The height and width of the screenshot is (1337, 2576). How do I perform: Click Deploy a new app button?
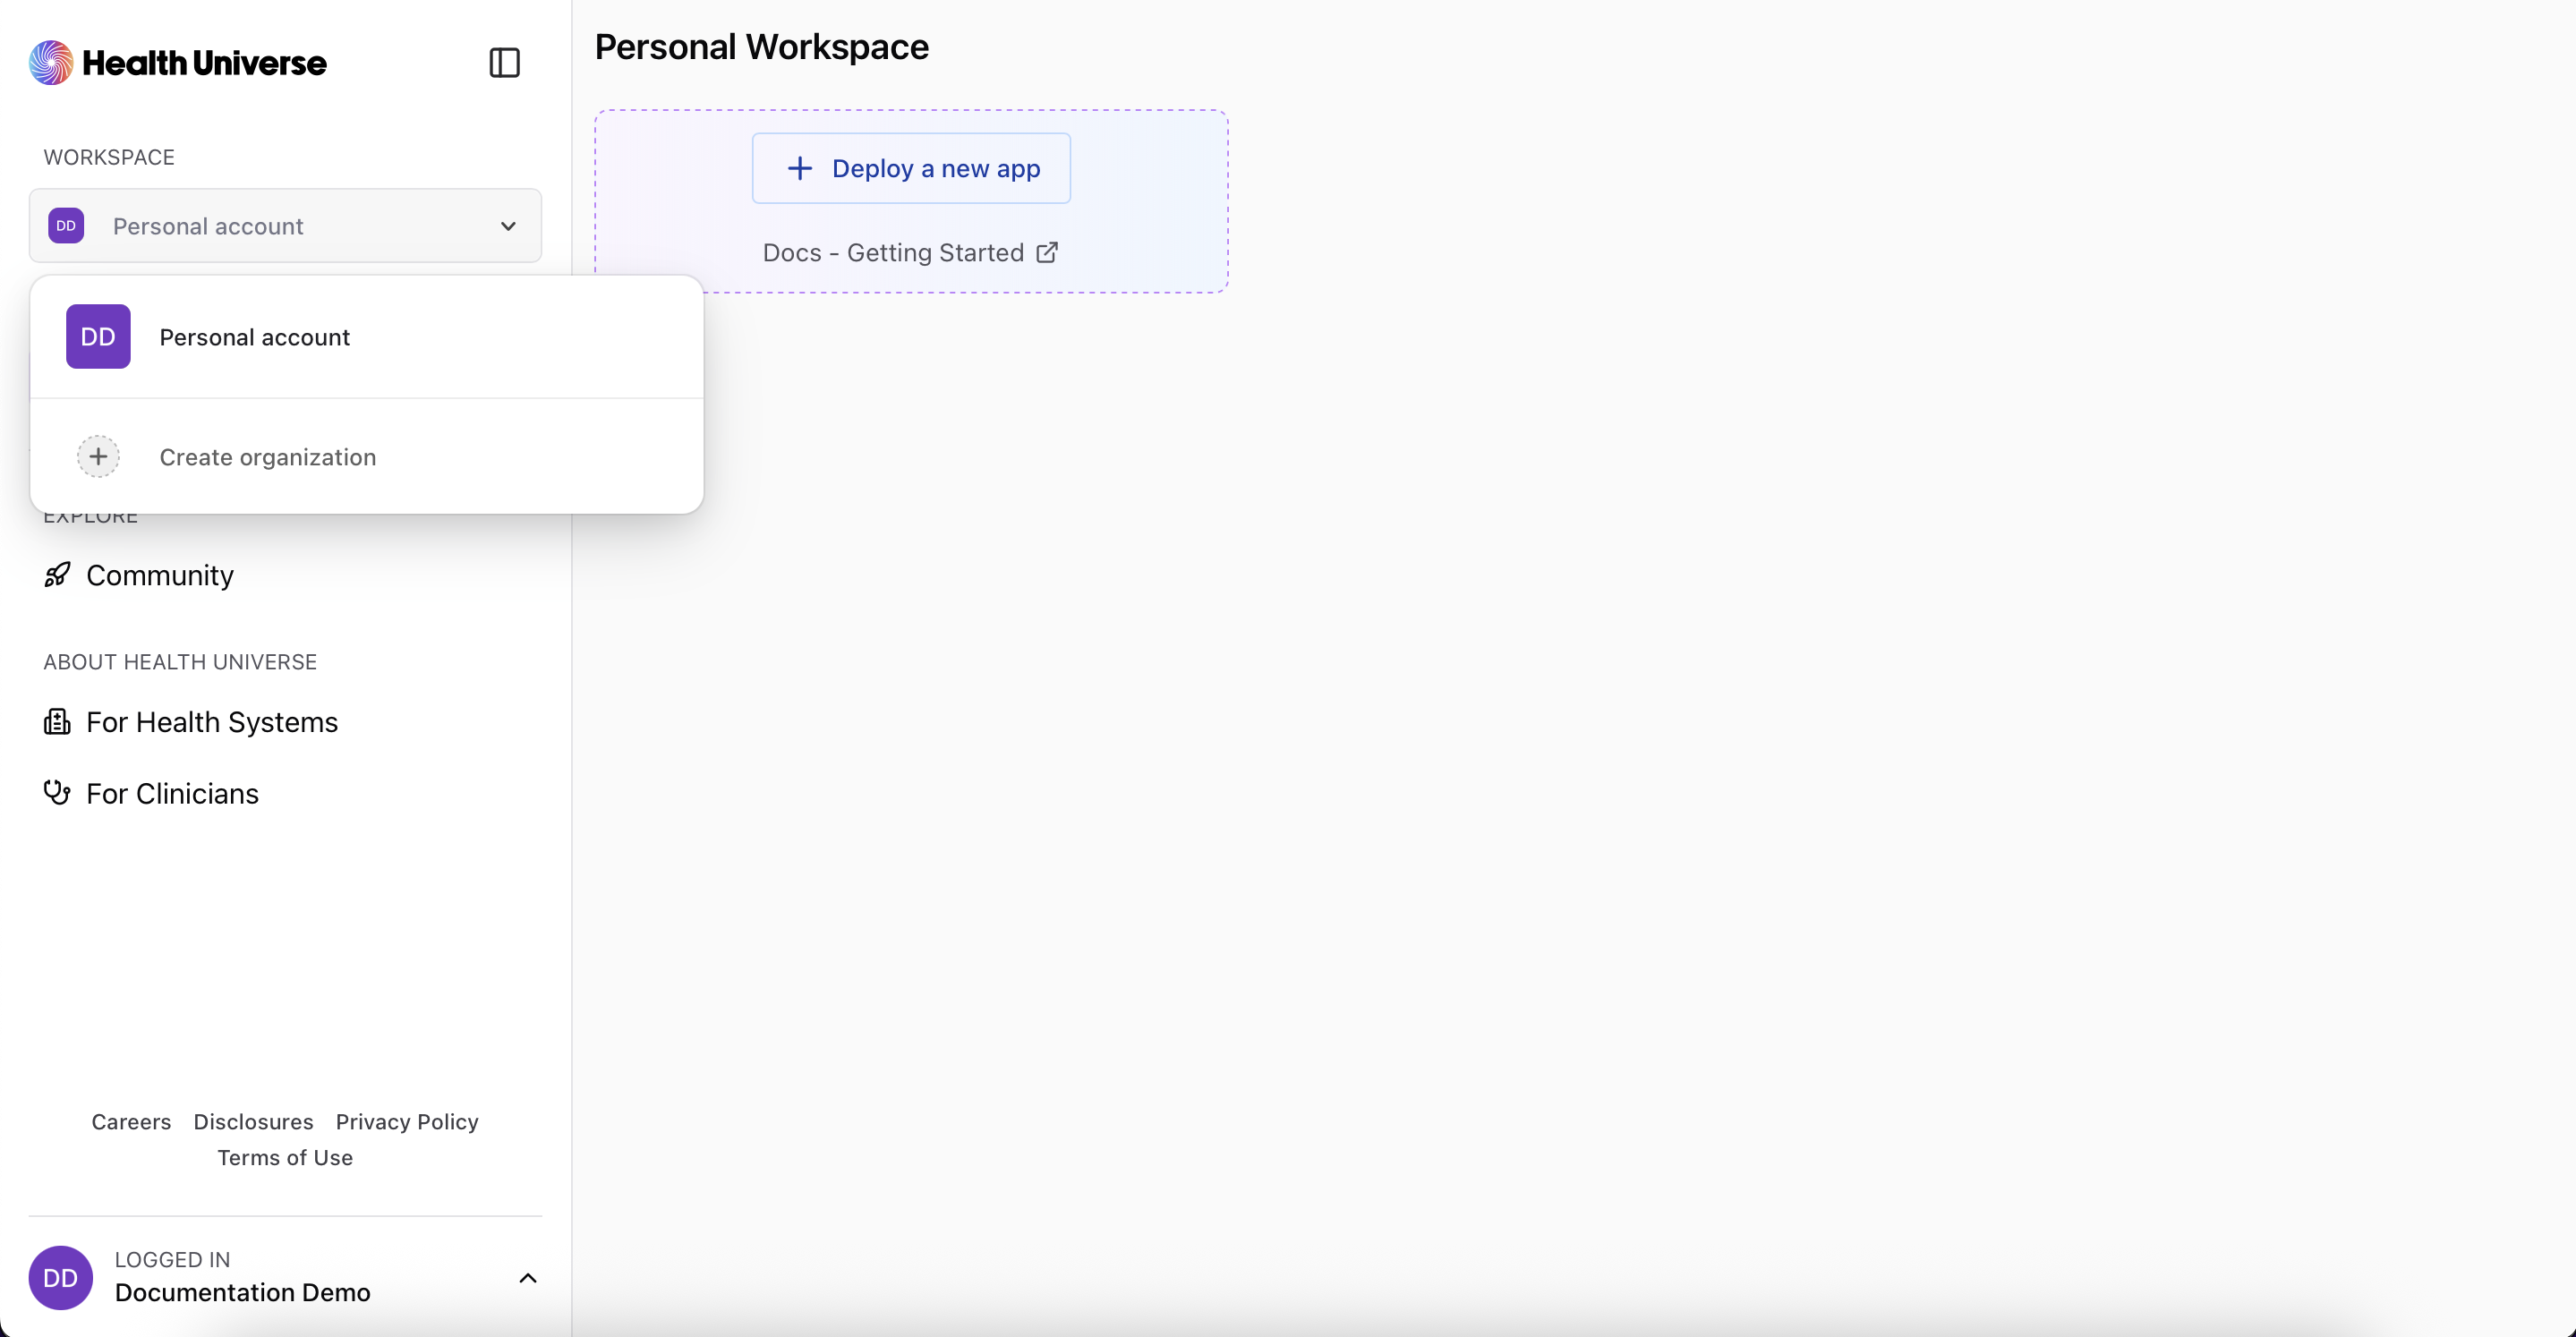[911, 168]
